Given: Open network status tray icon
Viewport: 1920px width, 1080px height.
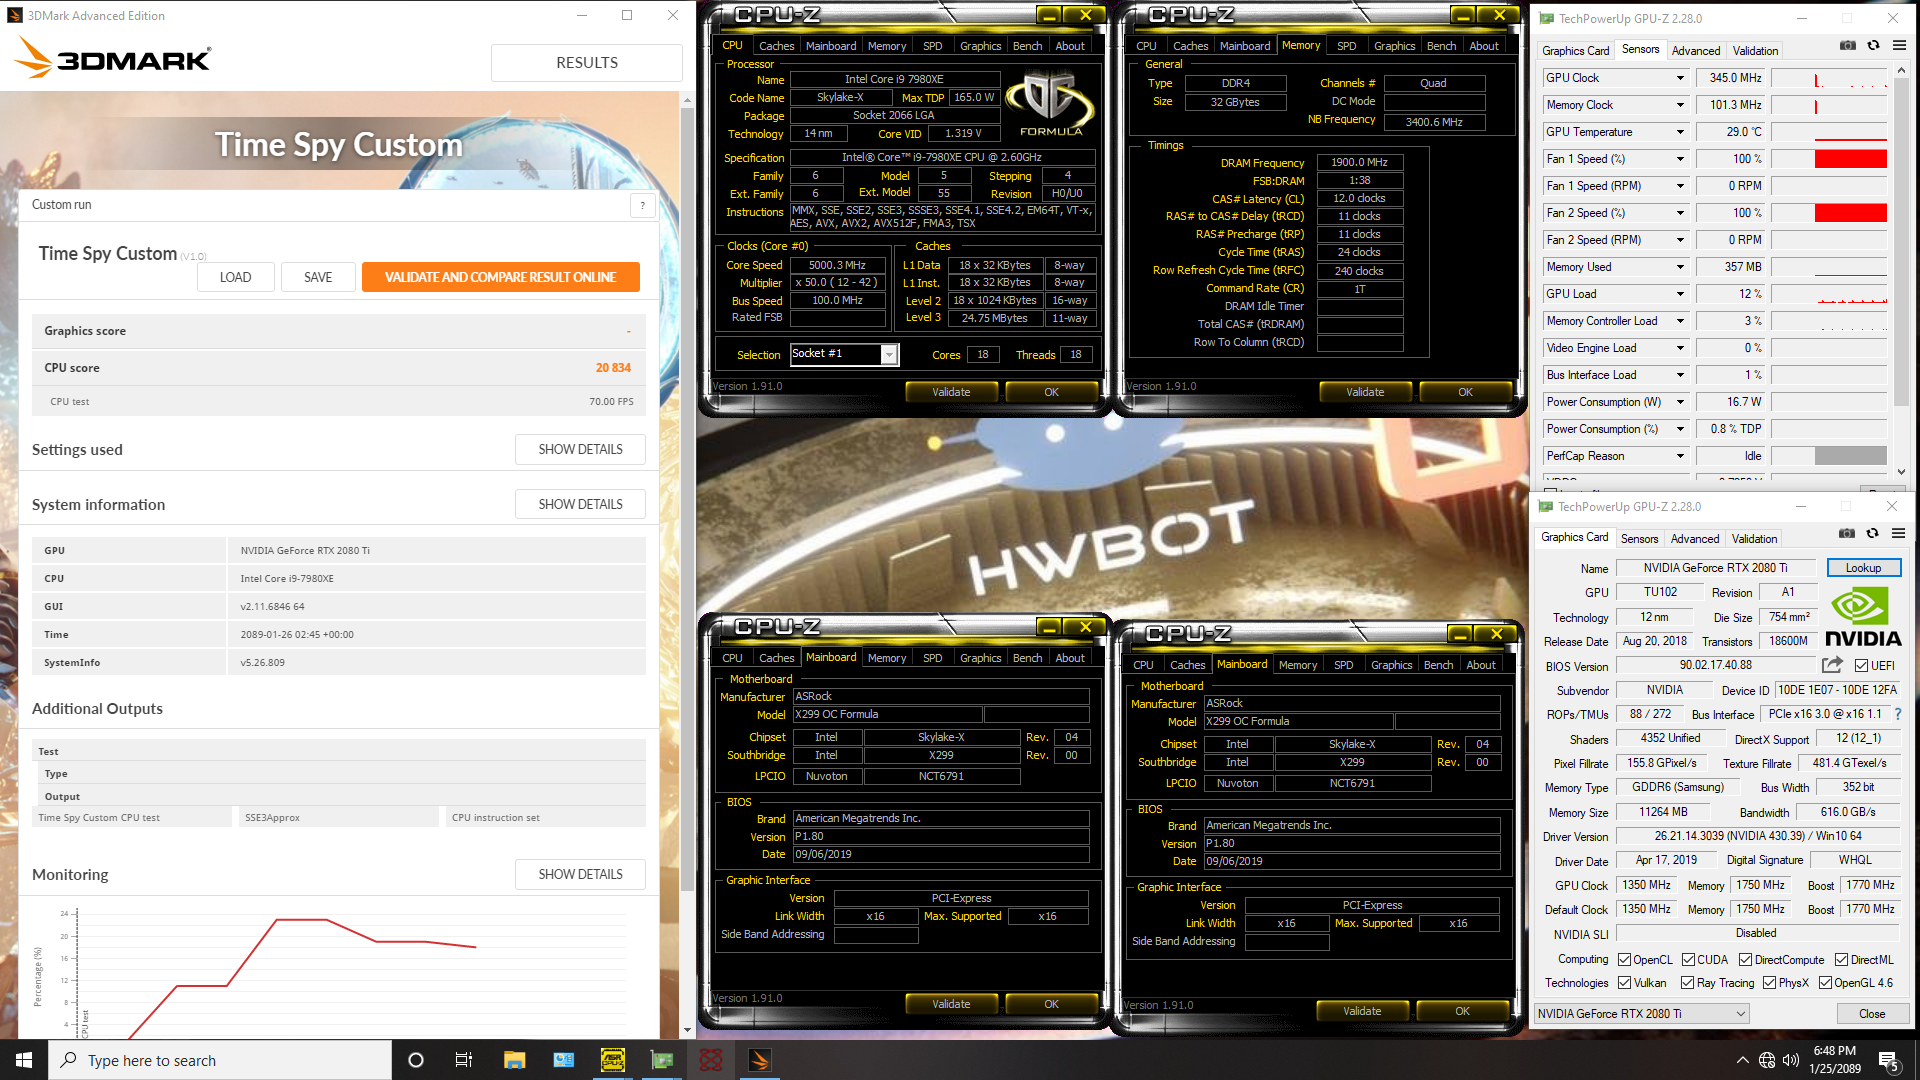Looking at the screenshot, I should pyautogui.click(x=1767, y=1060).
